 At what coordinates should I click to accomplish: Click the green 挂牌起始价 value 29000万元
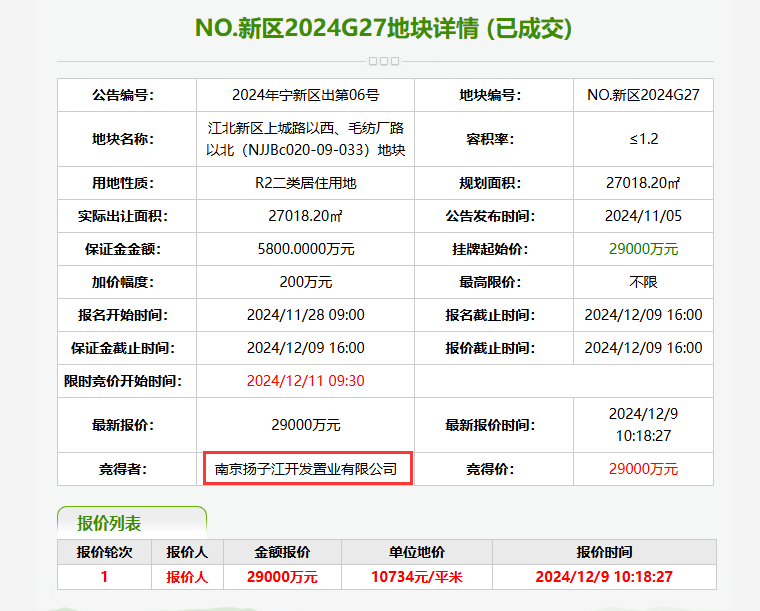[643, 249]
